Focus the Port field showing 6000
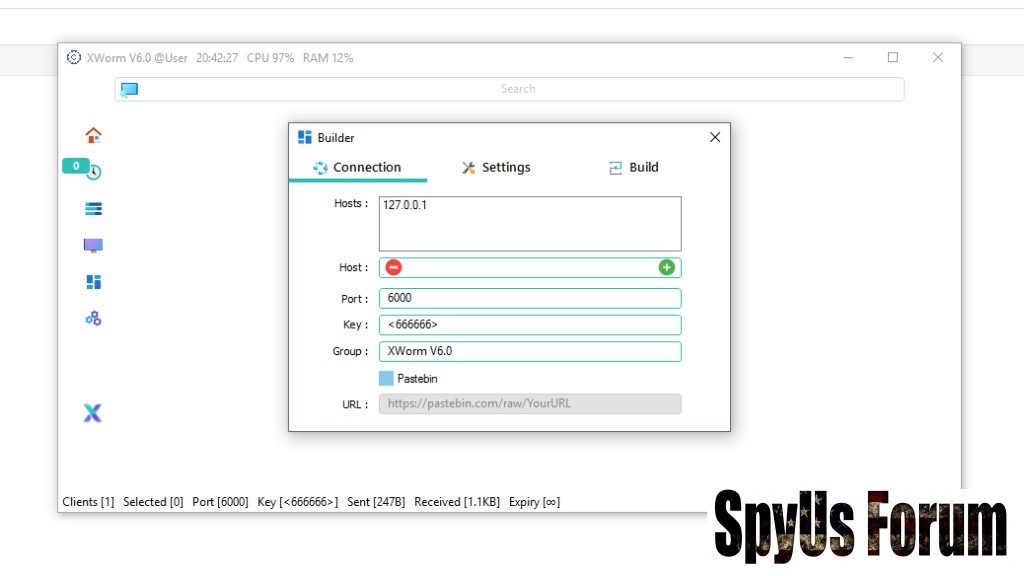 pyautogui.click(x=530, y=298)
